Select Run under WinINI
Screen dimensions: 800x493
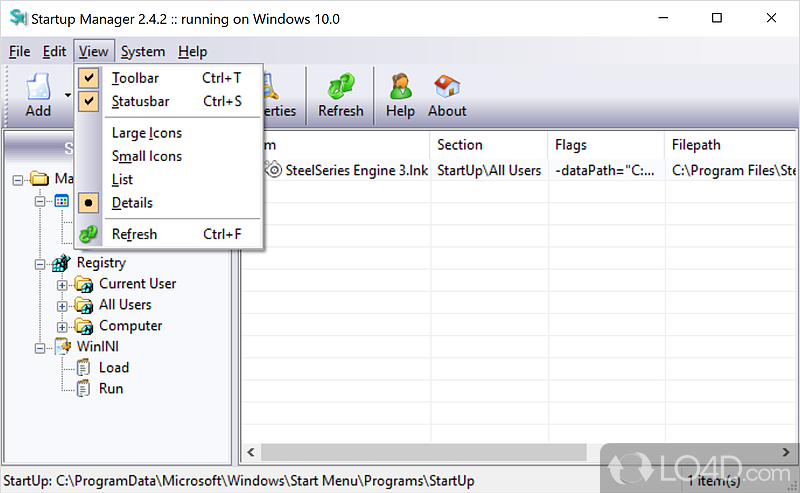point(111,388)
